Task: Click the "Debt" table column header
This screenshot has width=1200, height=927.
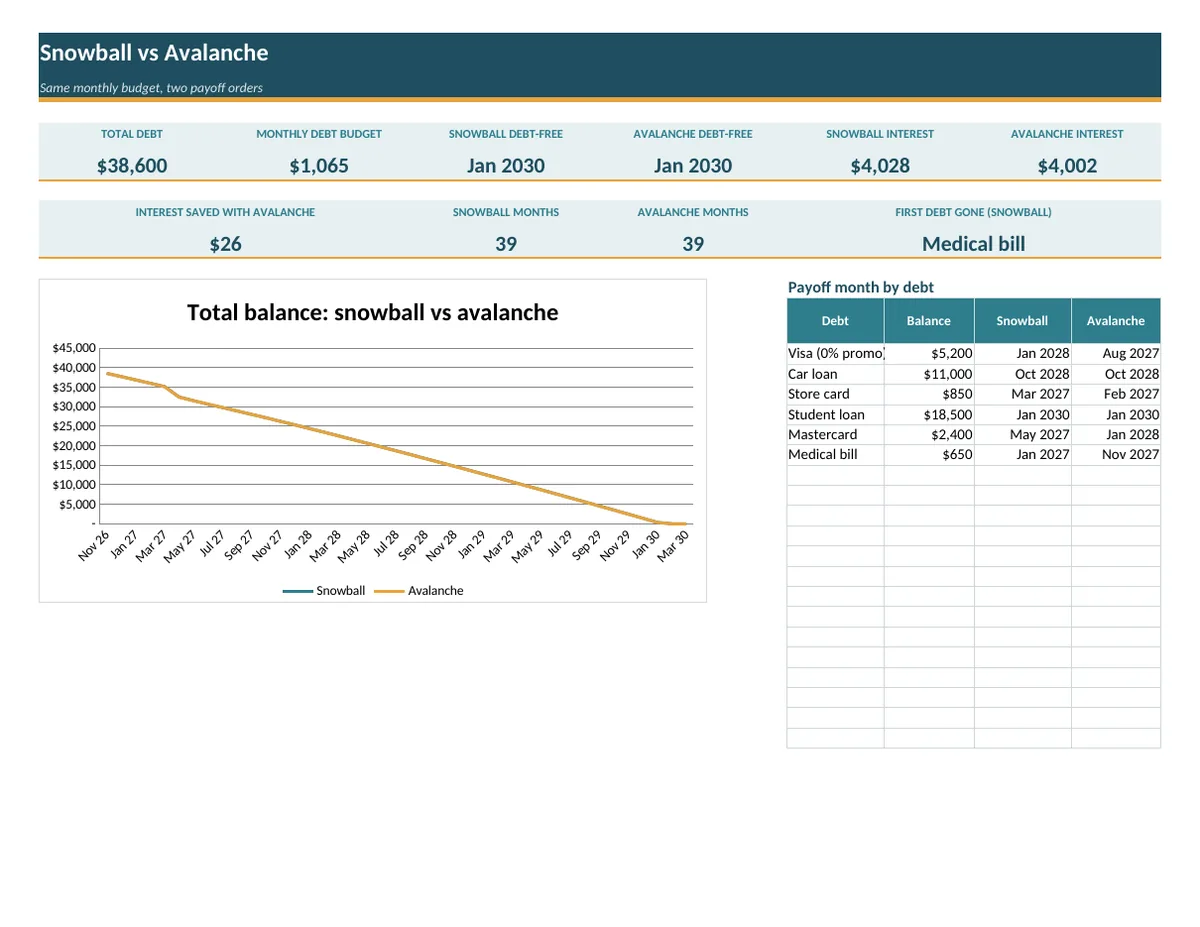Action: (835, 321)
